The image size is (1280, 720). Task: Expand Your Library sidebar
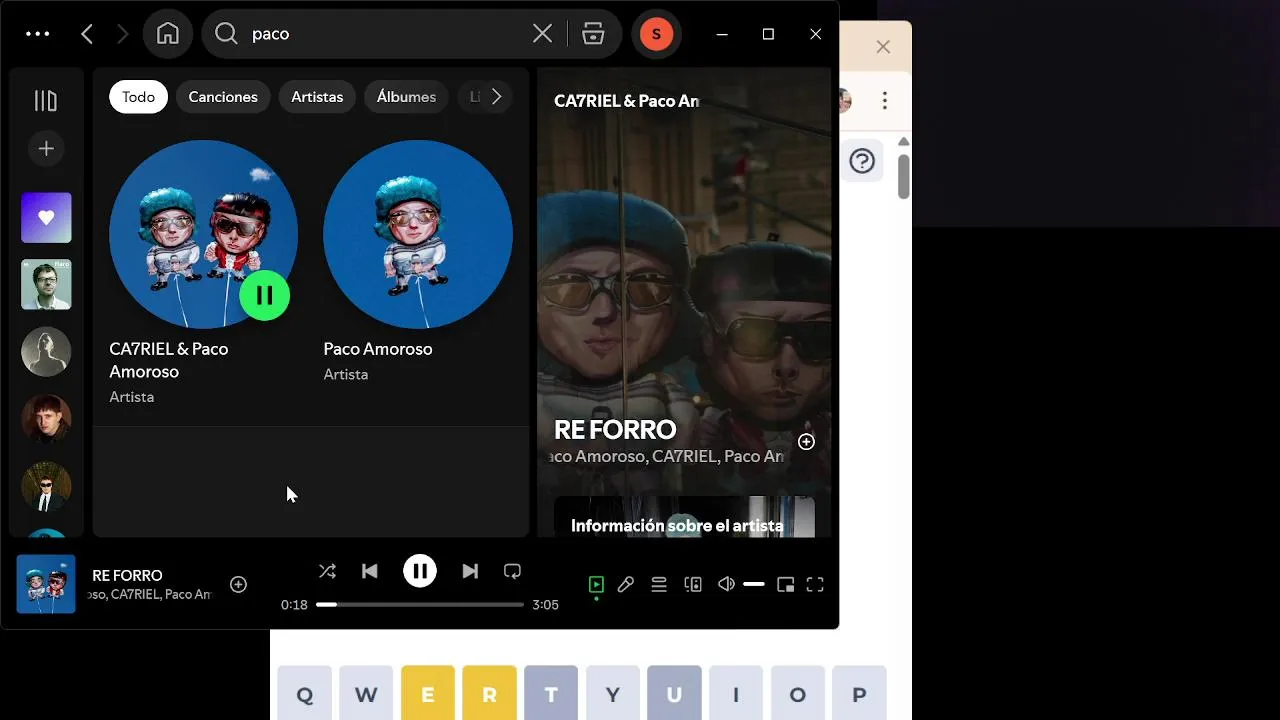click(x=46, y=100)
